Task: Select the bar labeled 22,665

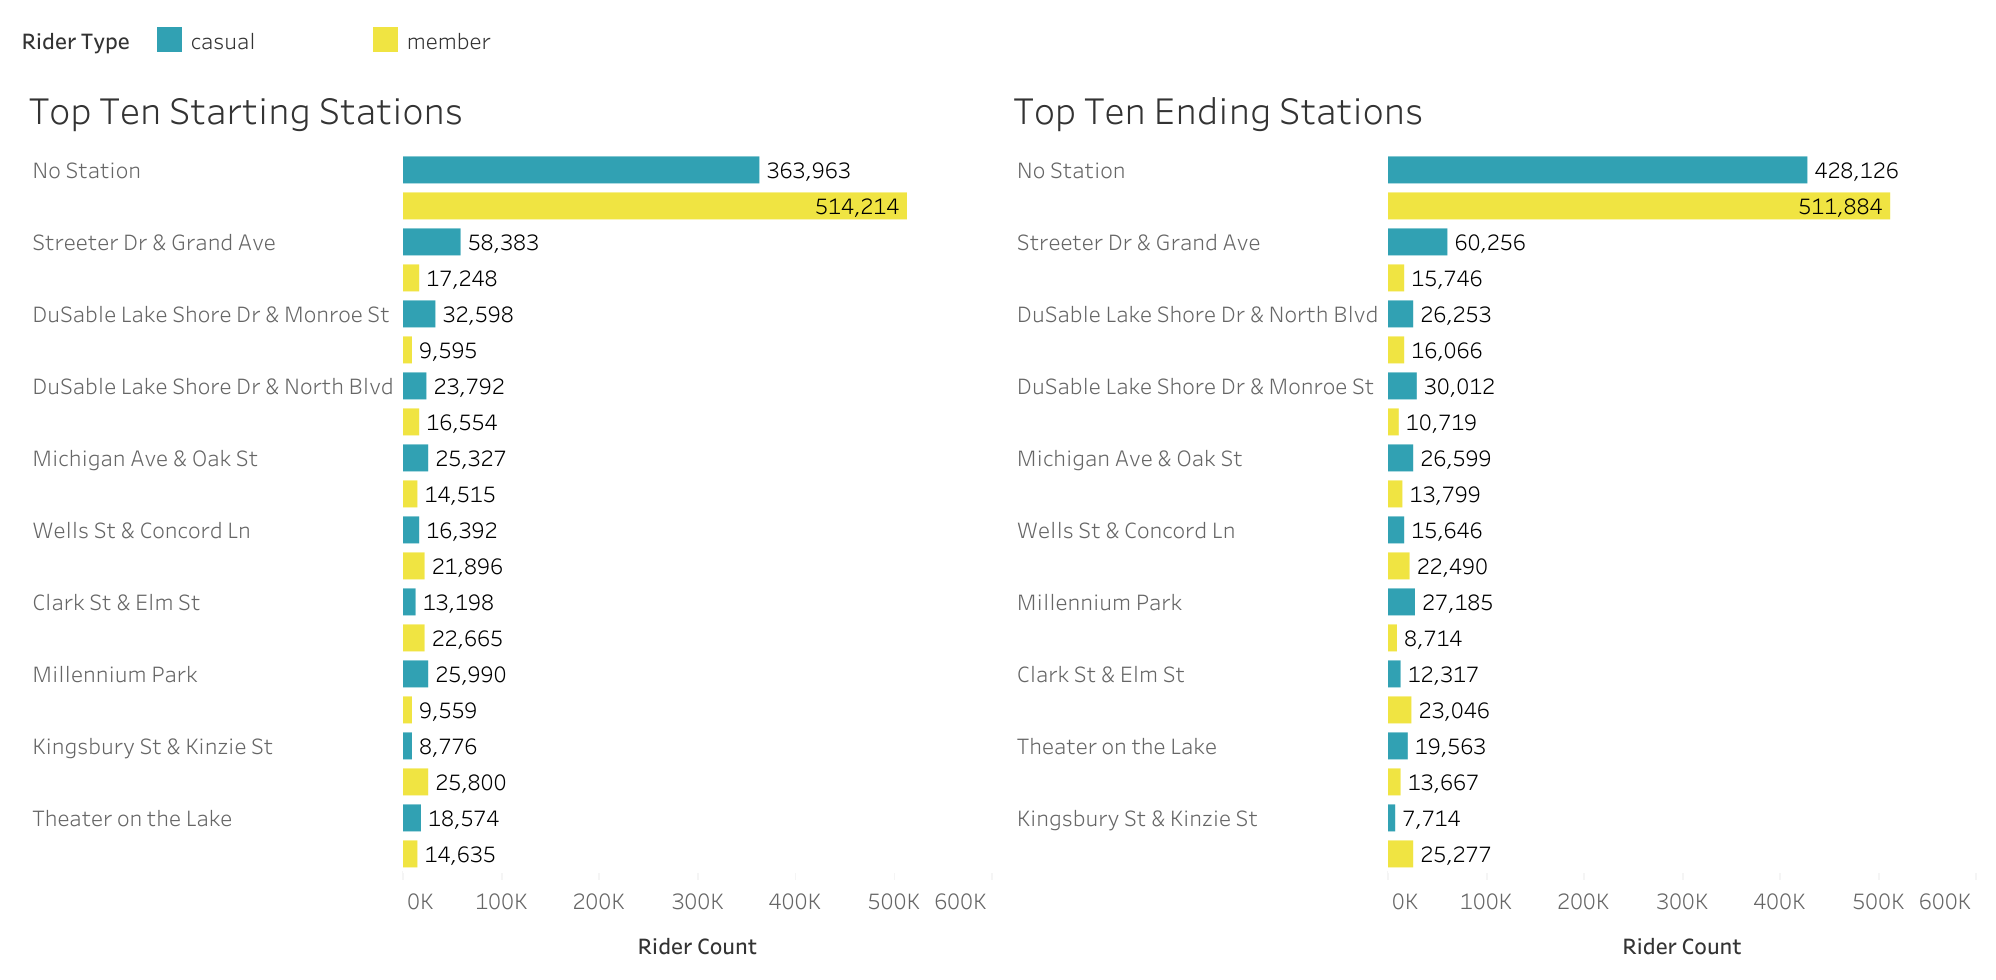Action: click(414, 638)
